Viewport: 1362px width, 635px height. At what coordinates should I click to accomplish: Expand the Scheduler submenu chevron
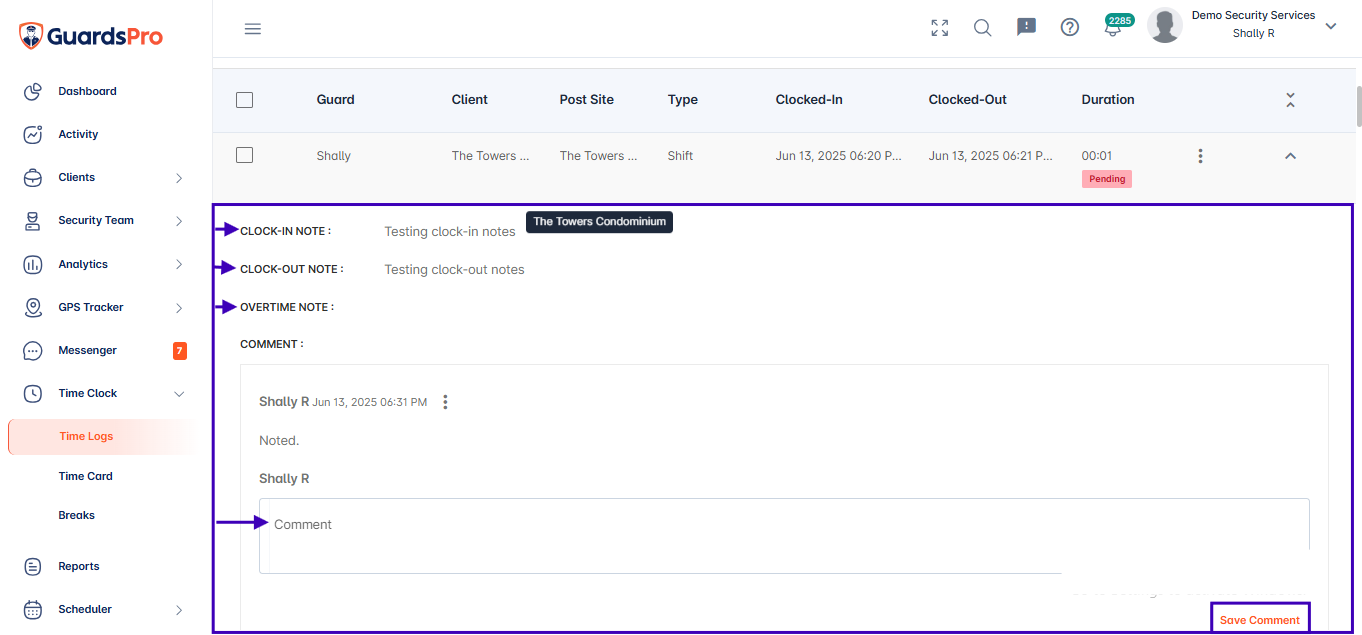coord(179,610)
